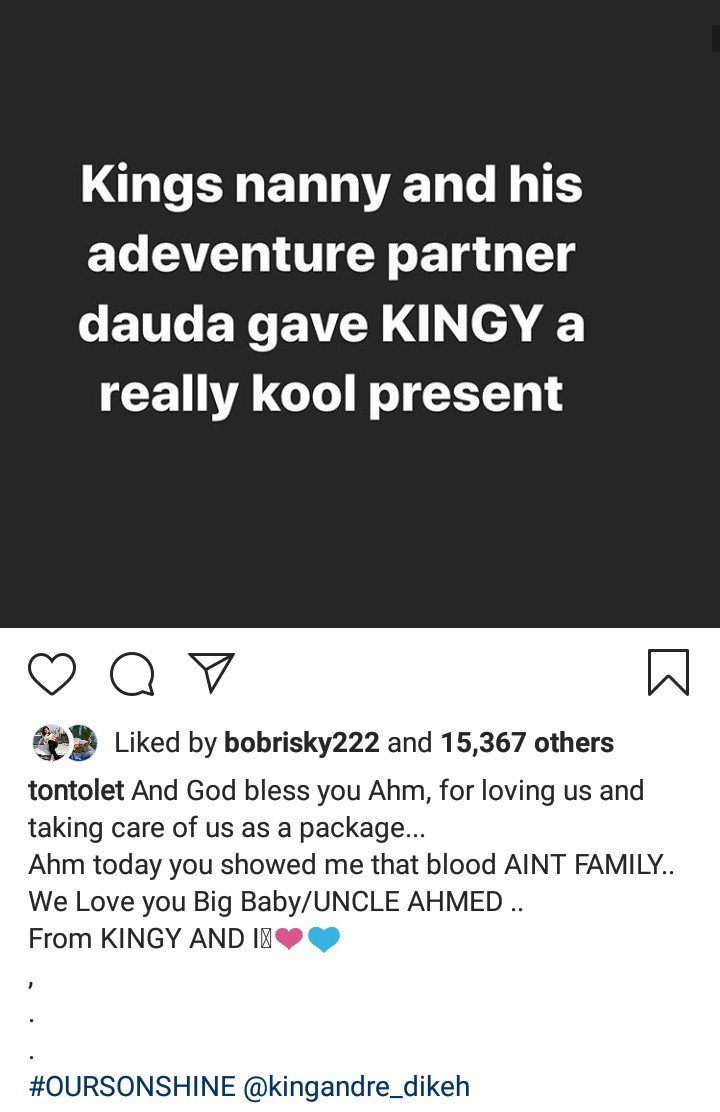Toggle the bookmark save icon
Screen dimensions: 720x1112
[668, 672]
